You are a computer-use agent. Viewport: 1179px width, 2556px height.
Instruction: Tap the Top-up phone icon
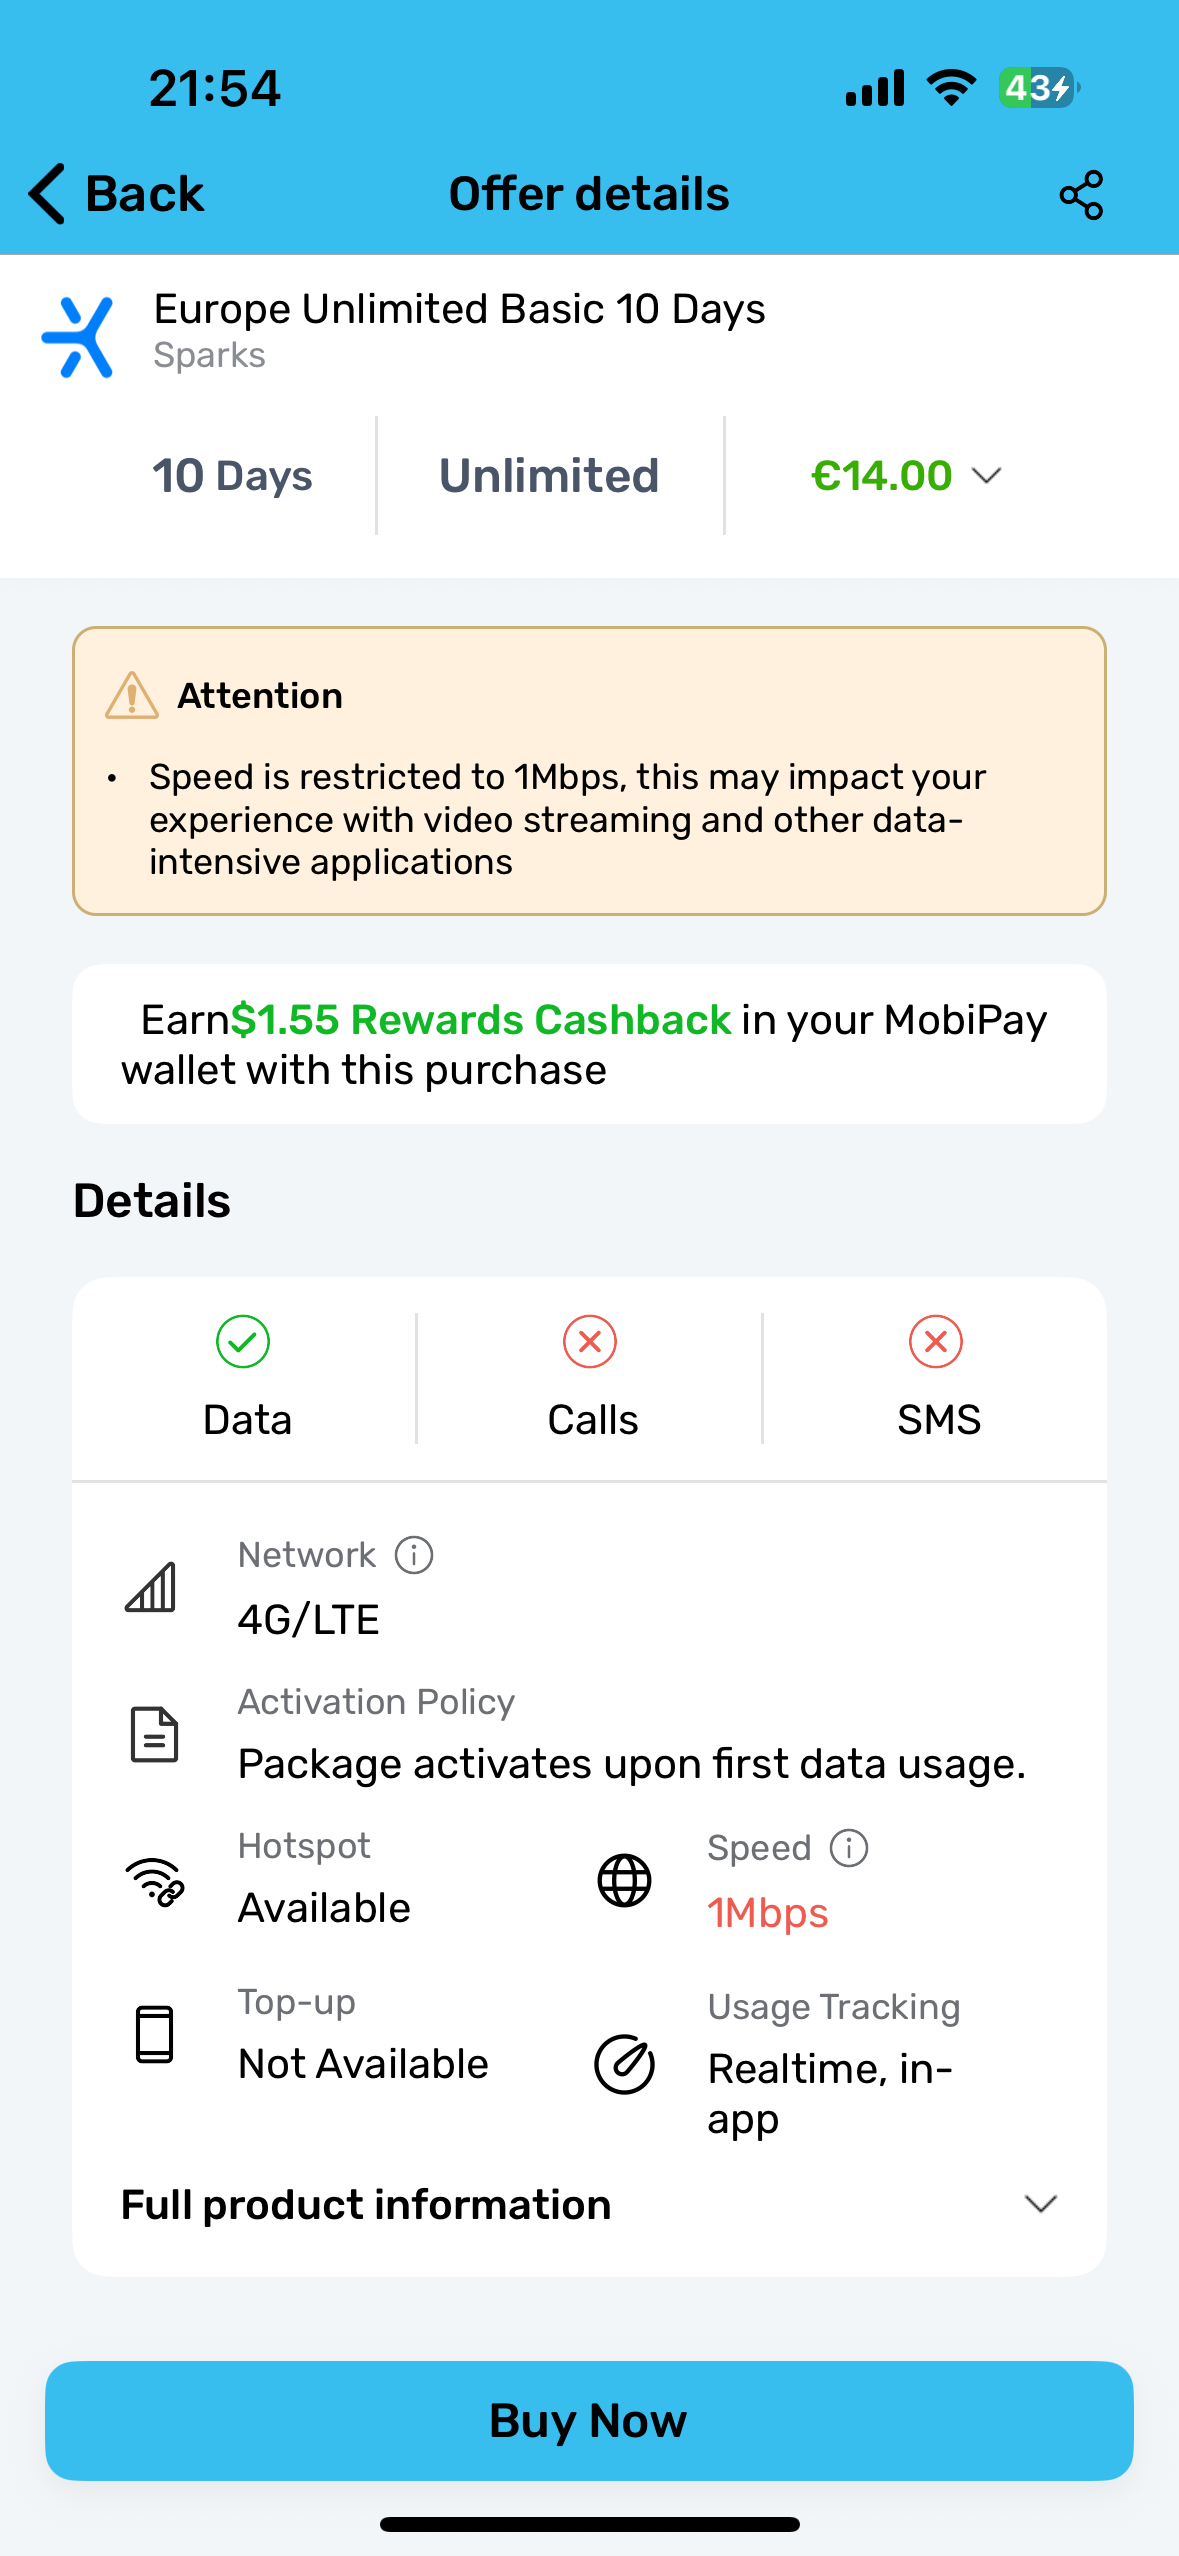click(x=154, y=2034)
